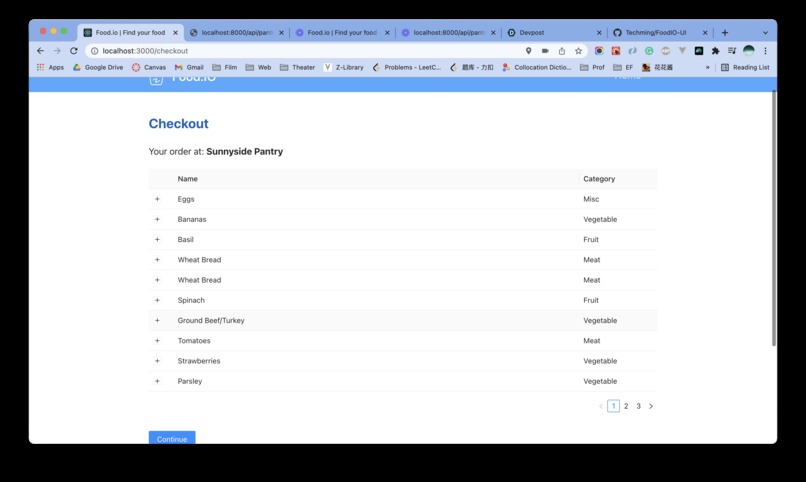This screenshot has height=482, width=806.
Task: Click the location pin icon in address bar
Action: [x=528, y=51]
